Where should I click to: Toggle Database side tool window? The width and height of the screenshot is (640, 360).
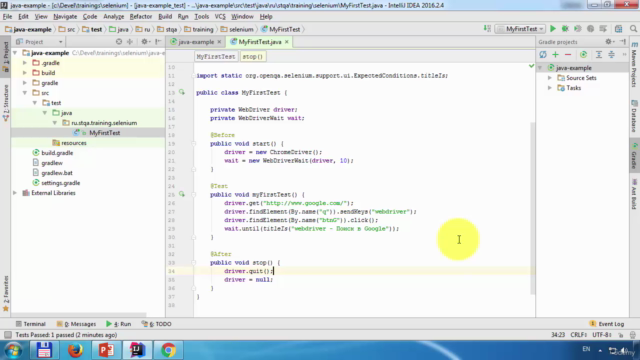[634, 116]
